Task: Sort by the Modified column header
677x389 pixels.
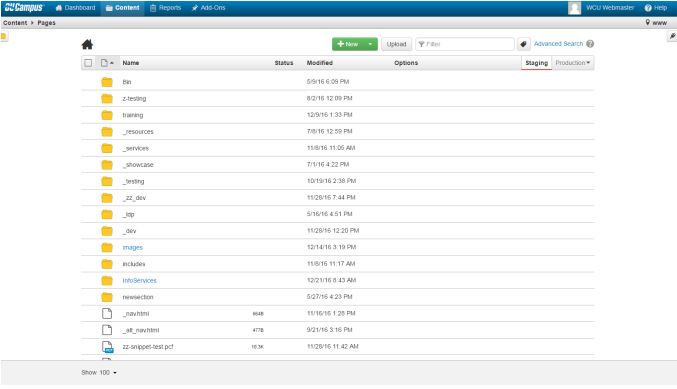Action: (x=320, y=63)
